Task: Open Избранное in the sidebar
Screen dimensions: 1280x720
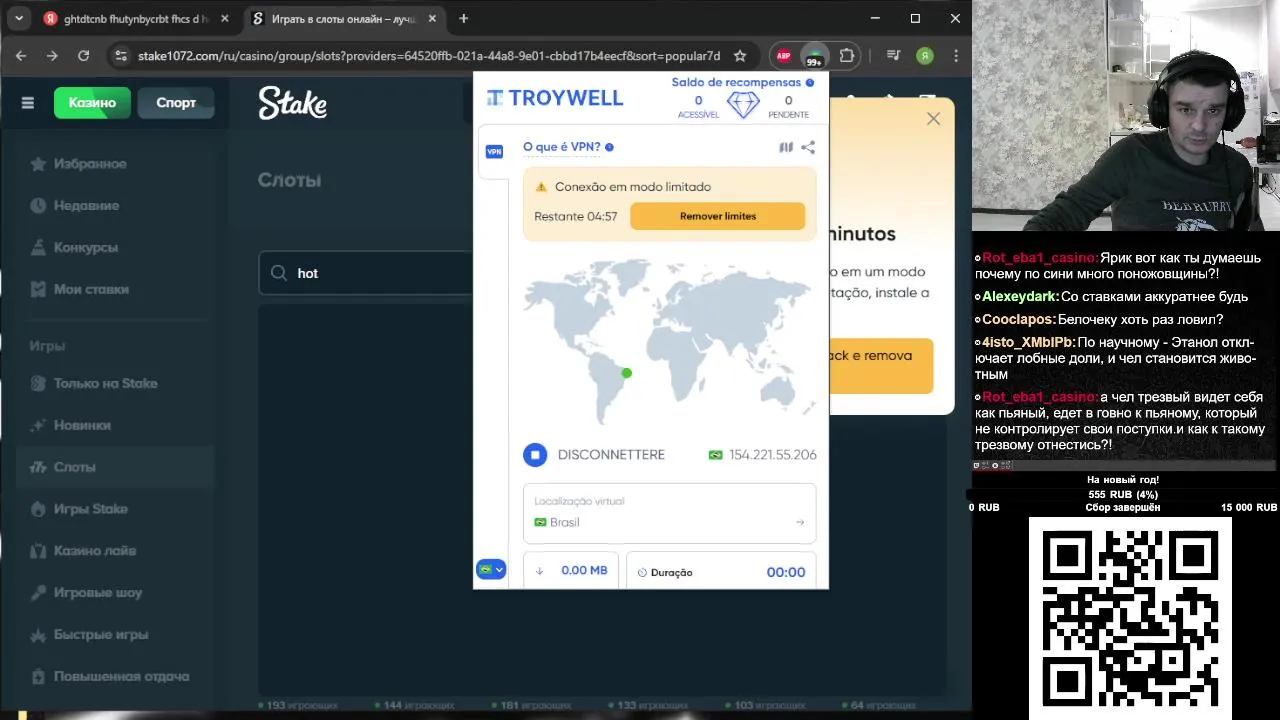Action: (x=115, y=164)
